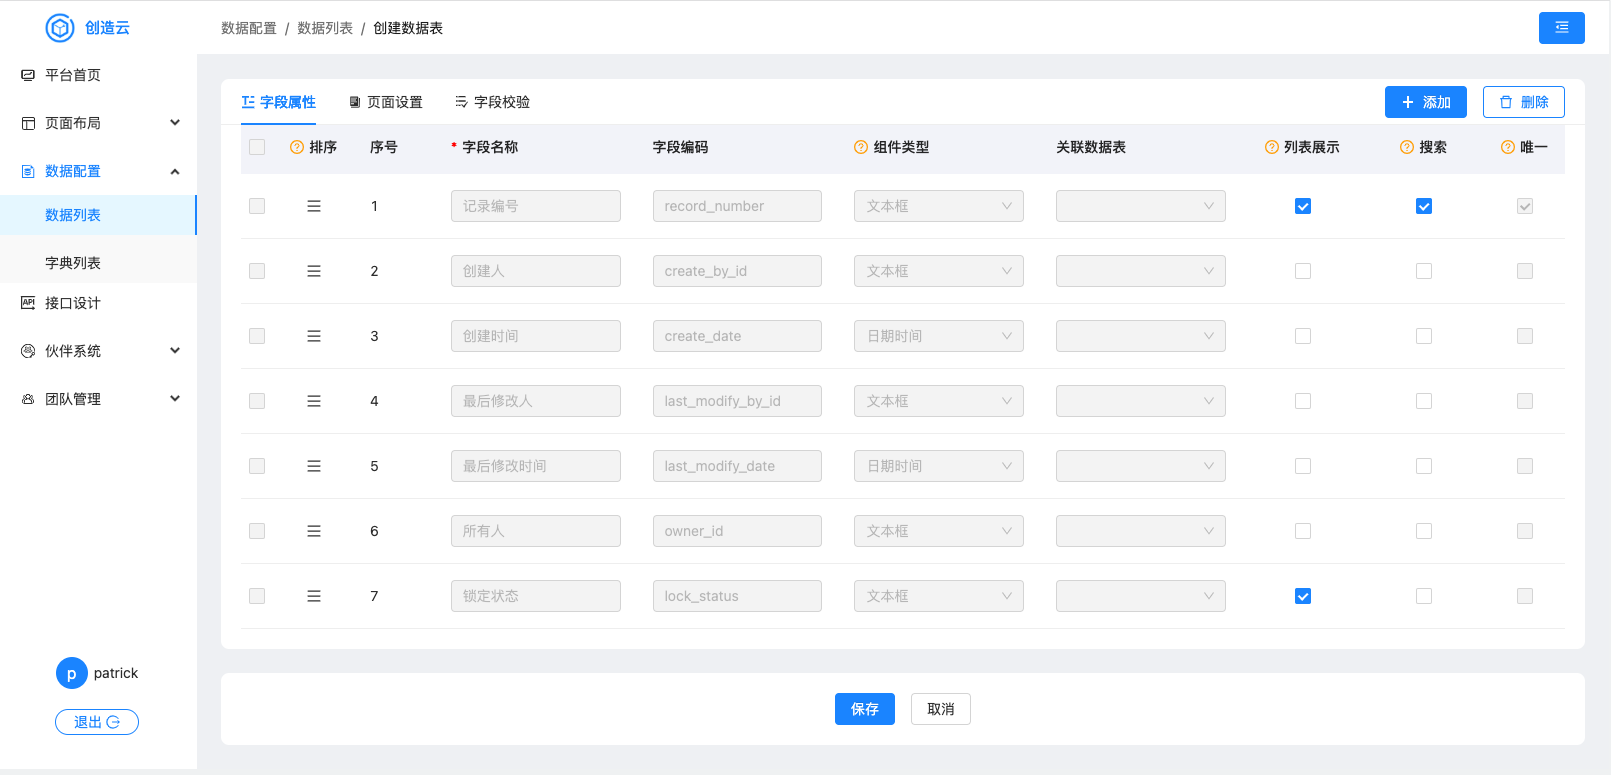Click the 伙伴系统 sidebar icon
The height and width of the screenshot is (775, 1611).
coord(28,351)
